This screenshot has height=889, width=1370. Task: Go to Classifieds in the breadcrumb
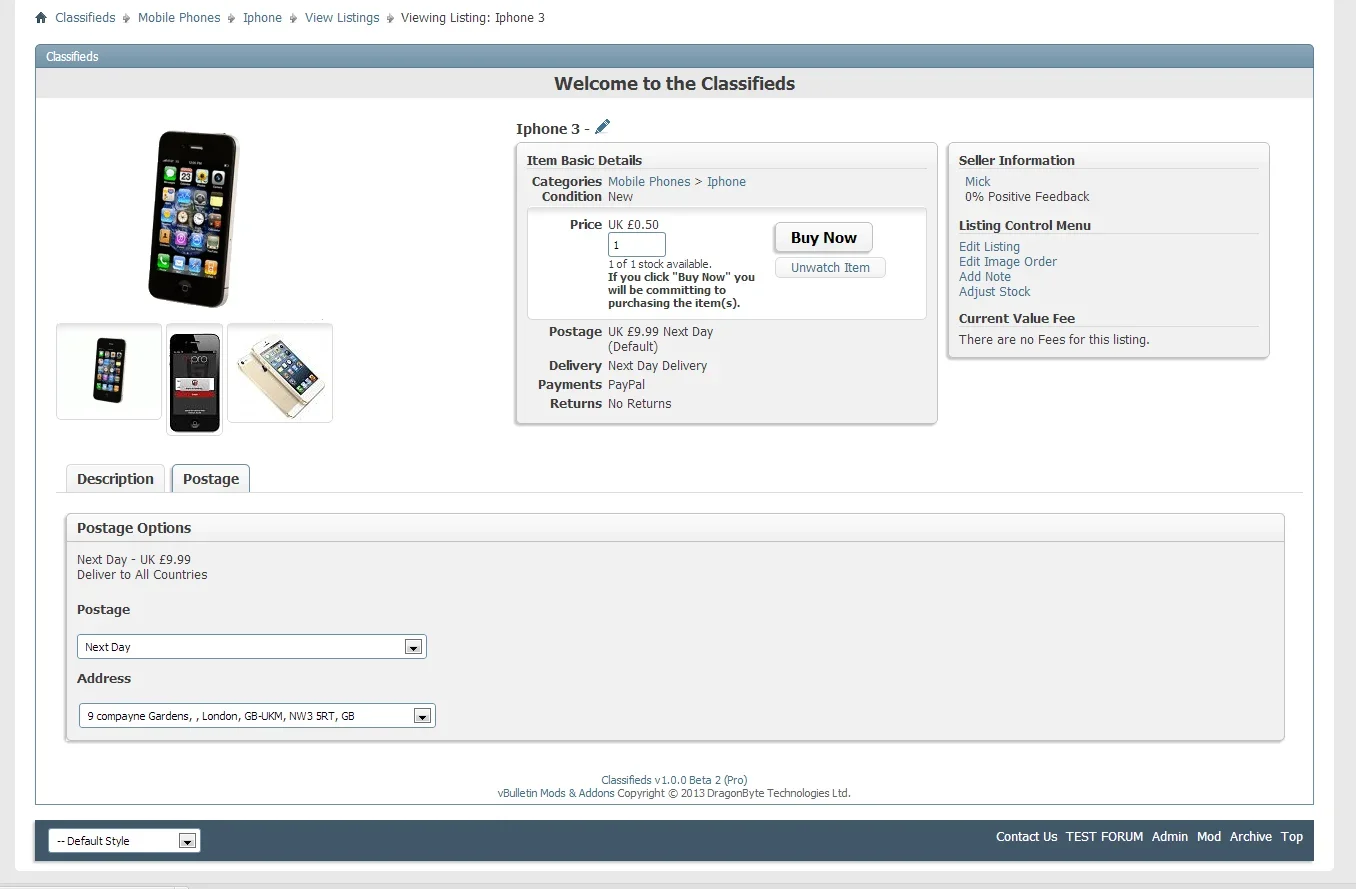[85, 18]
